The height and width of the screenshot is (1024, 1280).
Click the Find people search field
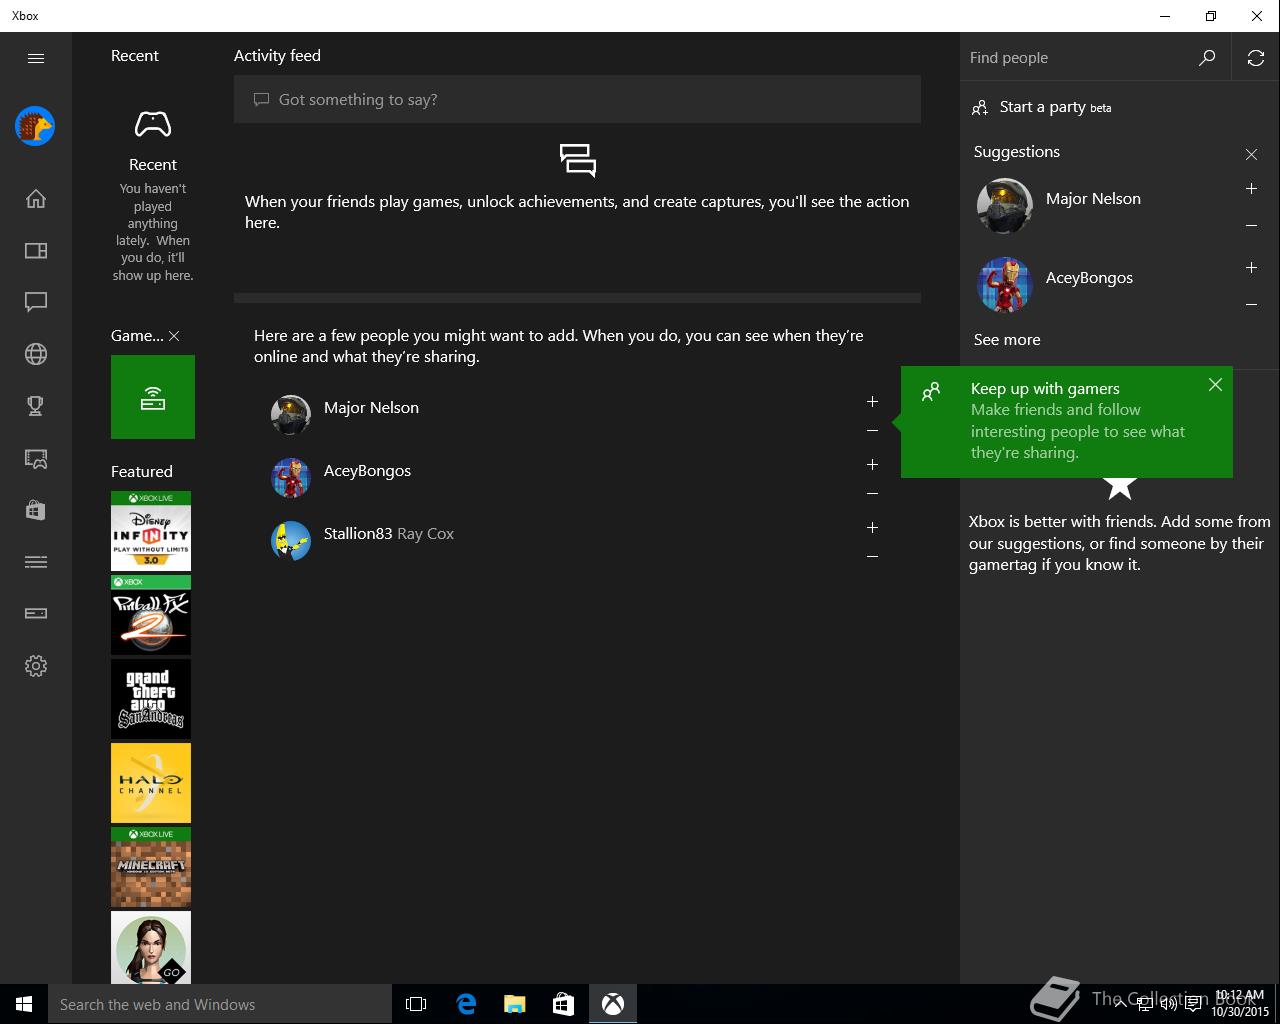pos(1080,58)
